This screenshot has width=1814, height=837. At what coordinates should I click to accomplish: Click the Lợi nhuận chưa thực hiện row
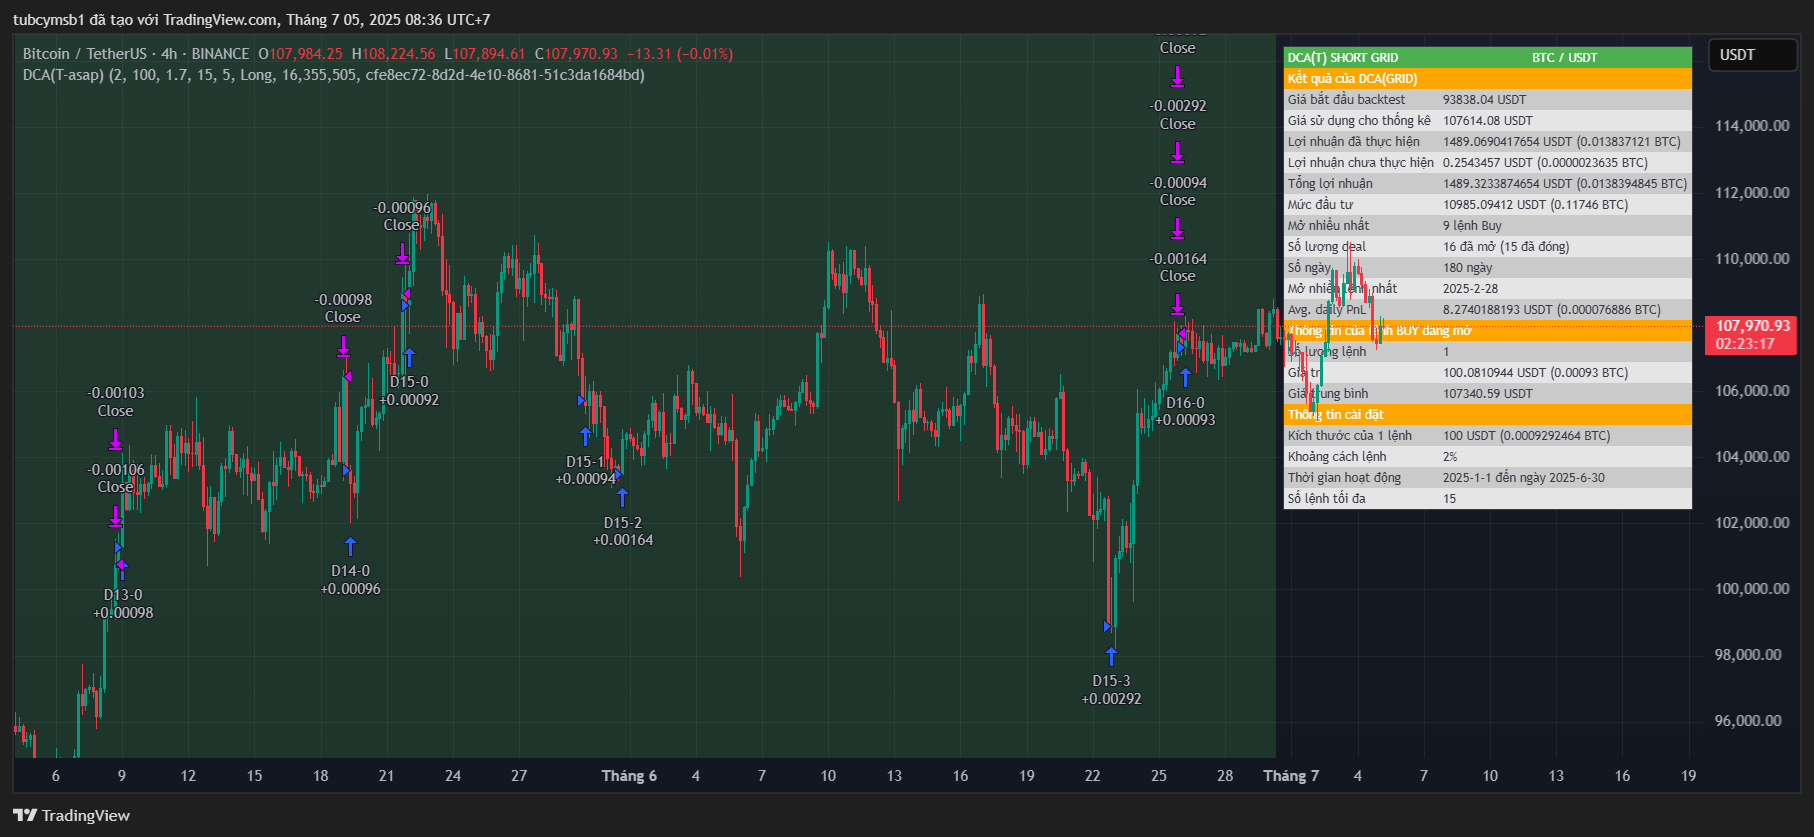(x=1488, y=163)
